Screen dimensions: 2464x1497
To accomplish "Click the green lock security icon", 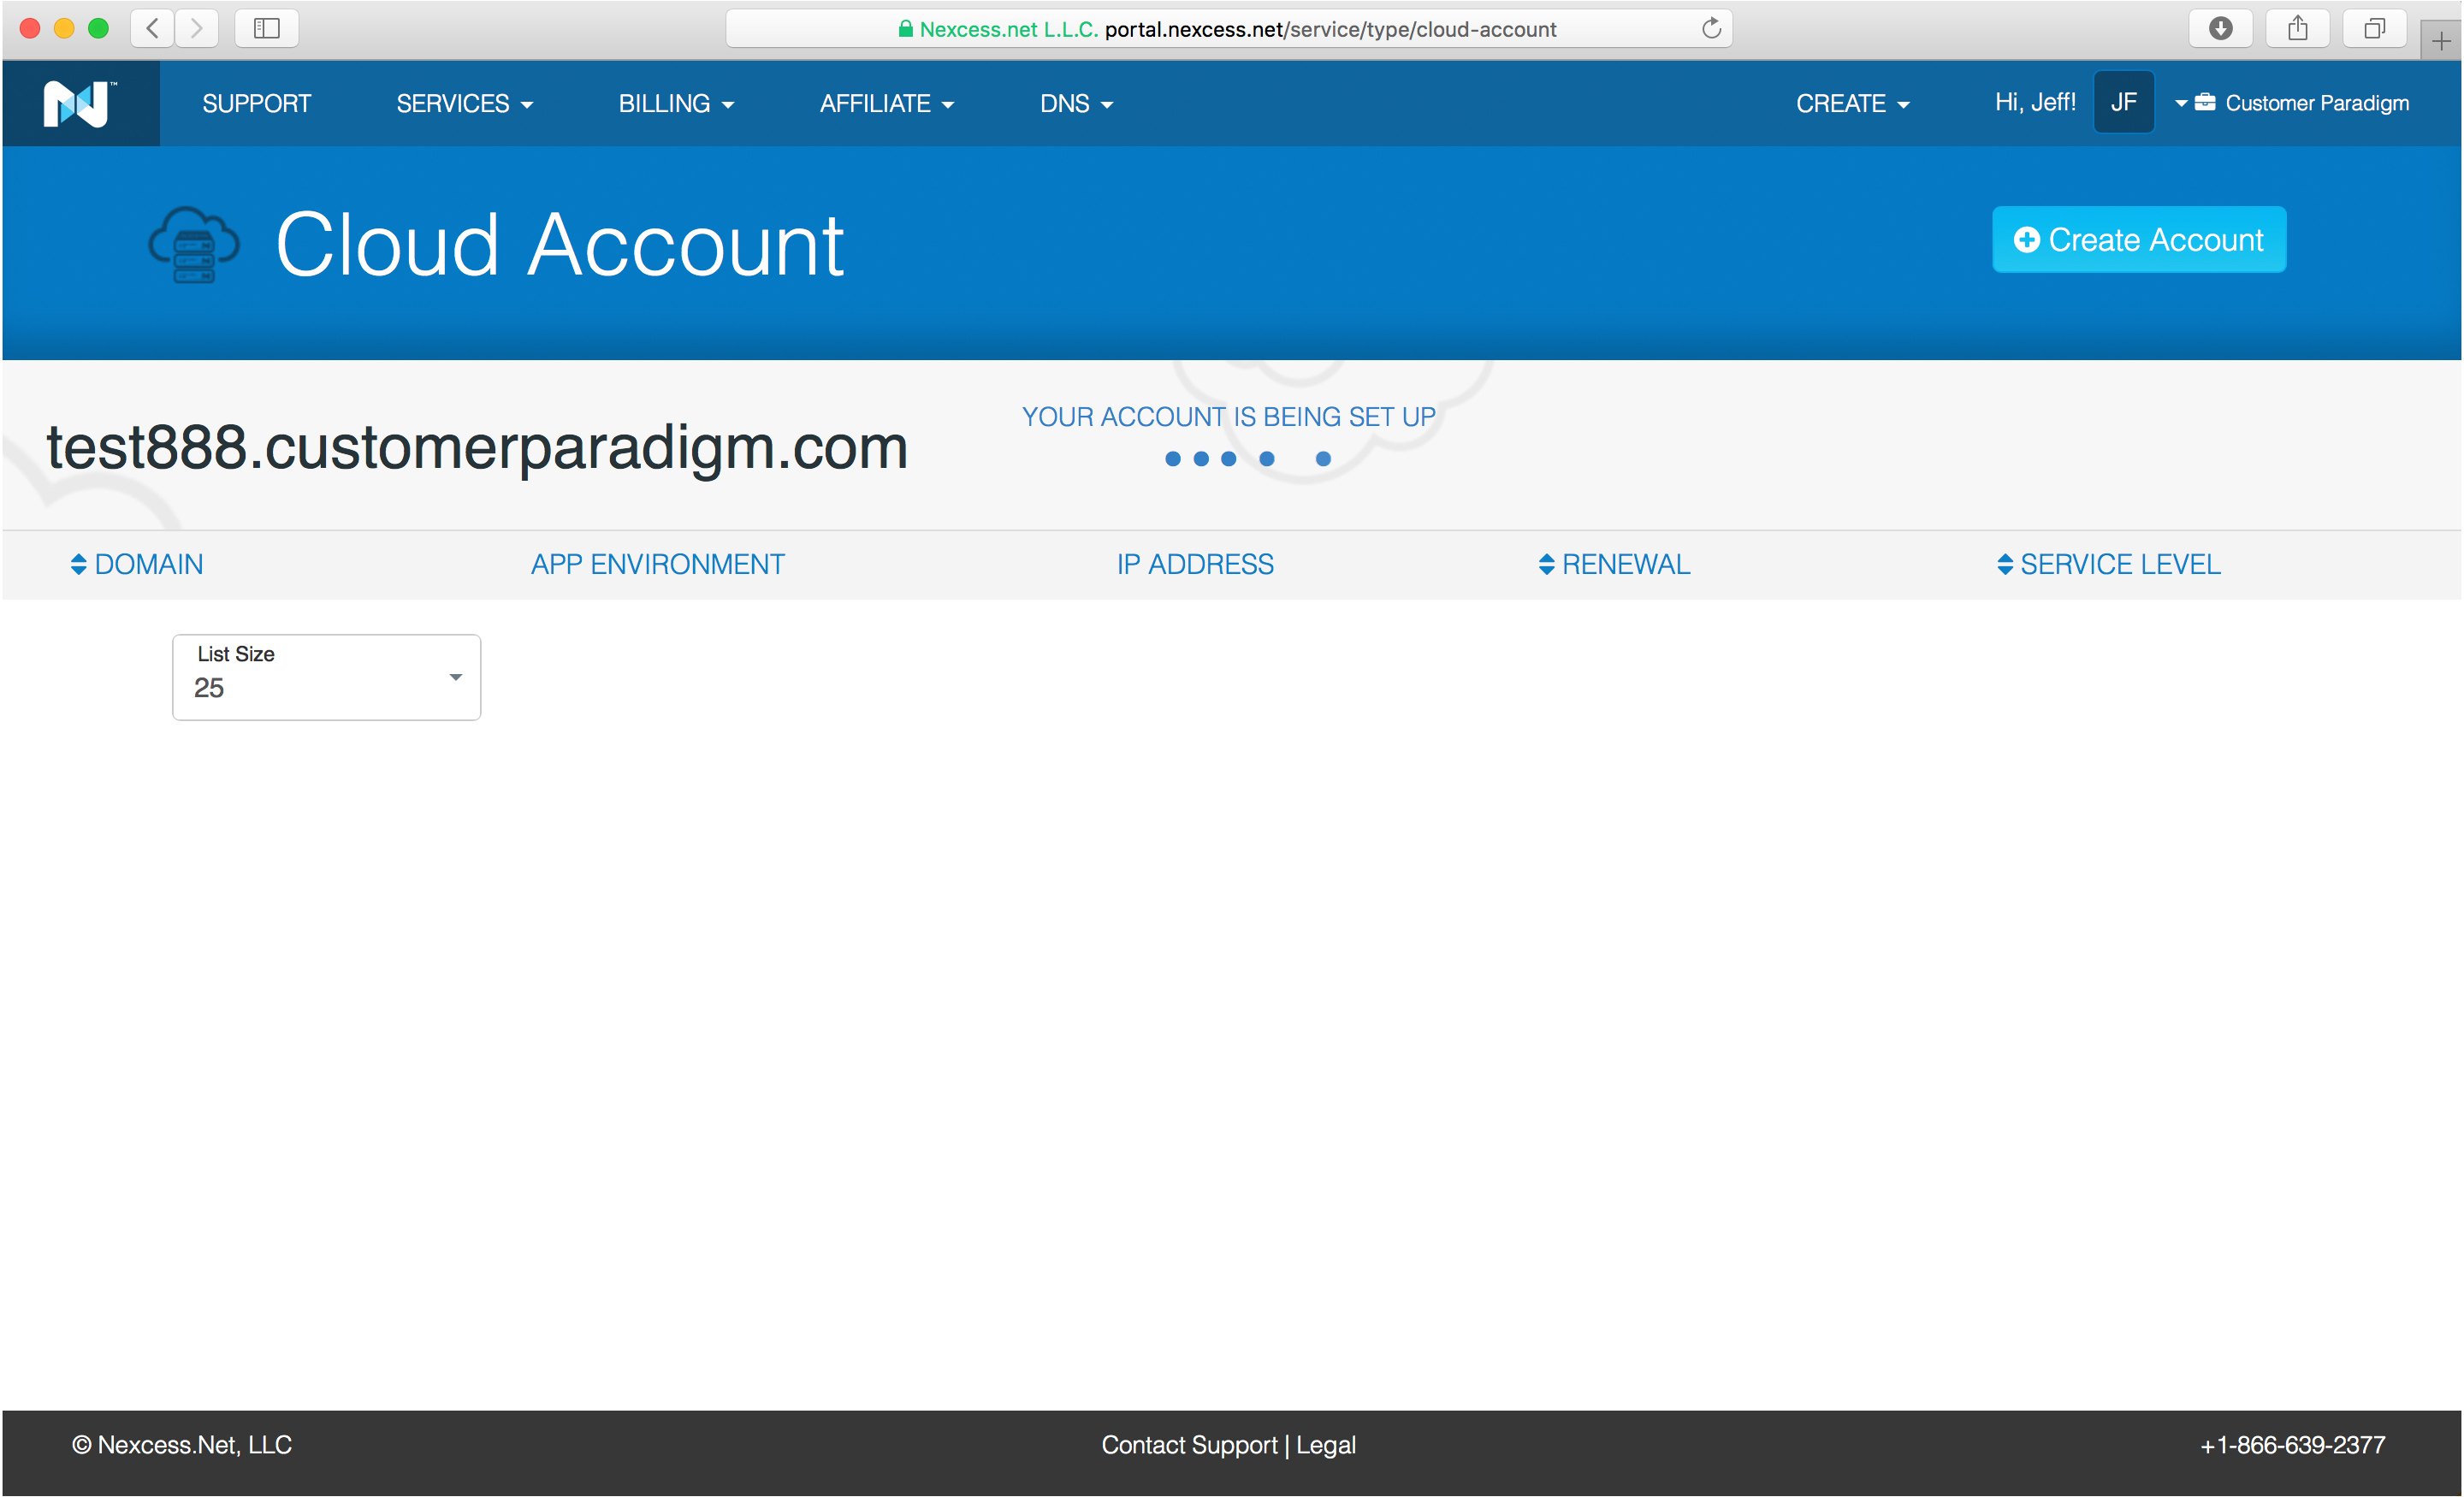I will [x=905, y=28].
